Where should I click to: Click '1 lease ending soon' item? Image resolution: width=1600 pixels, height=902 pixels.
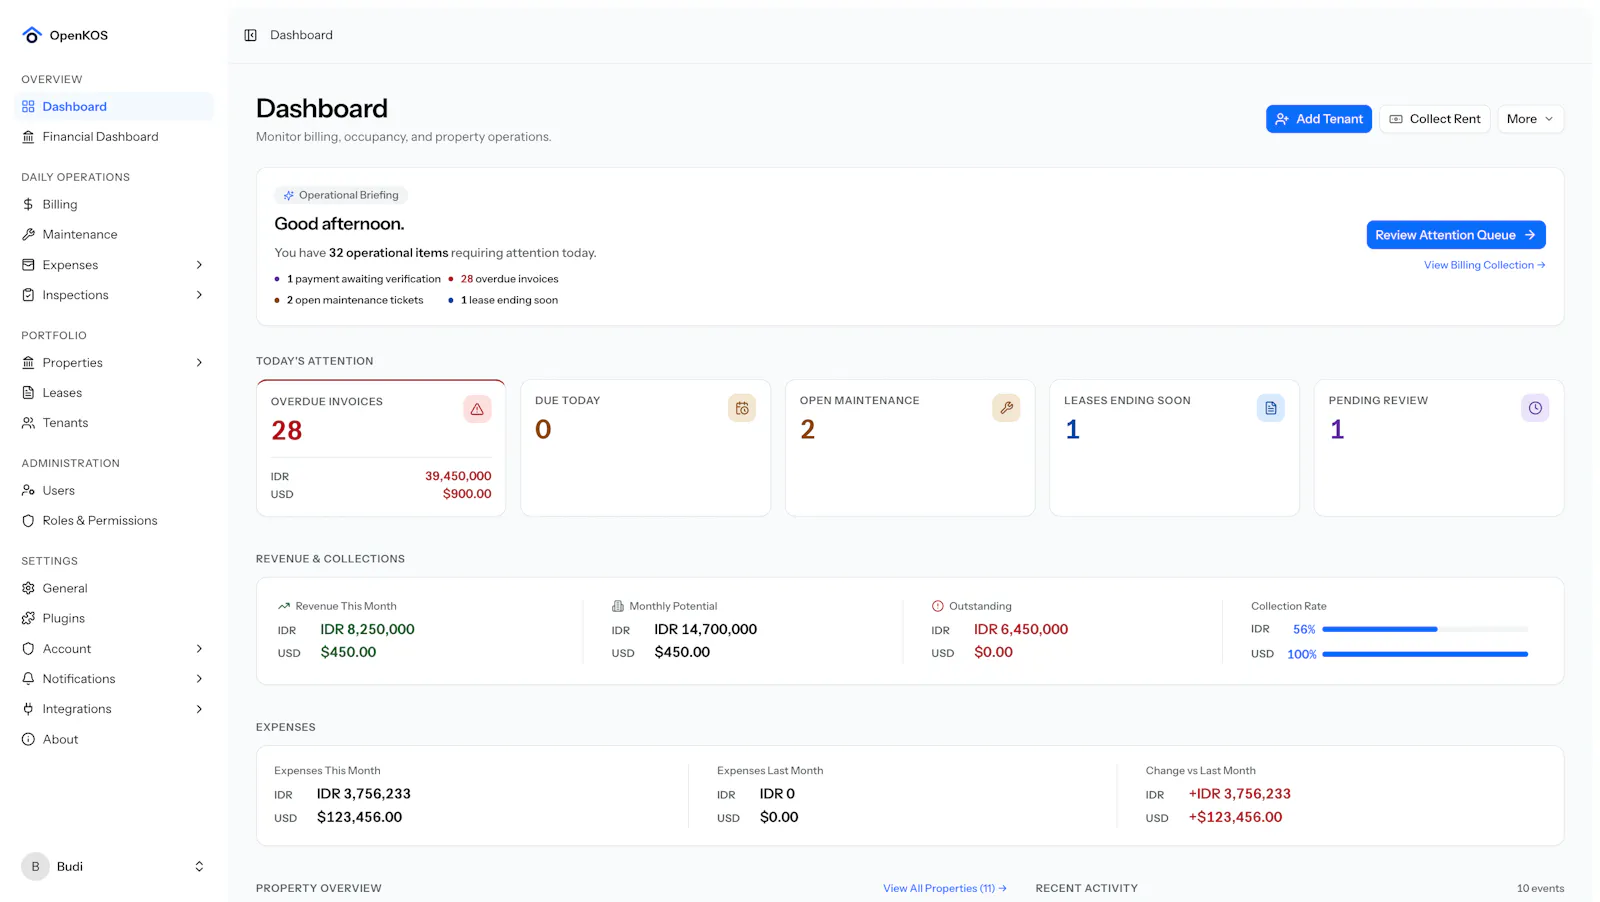coord(509,300)
